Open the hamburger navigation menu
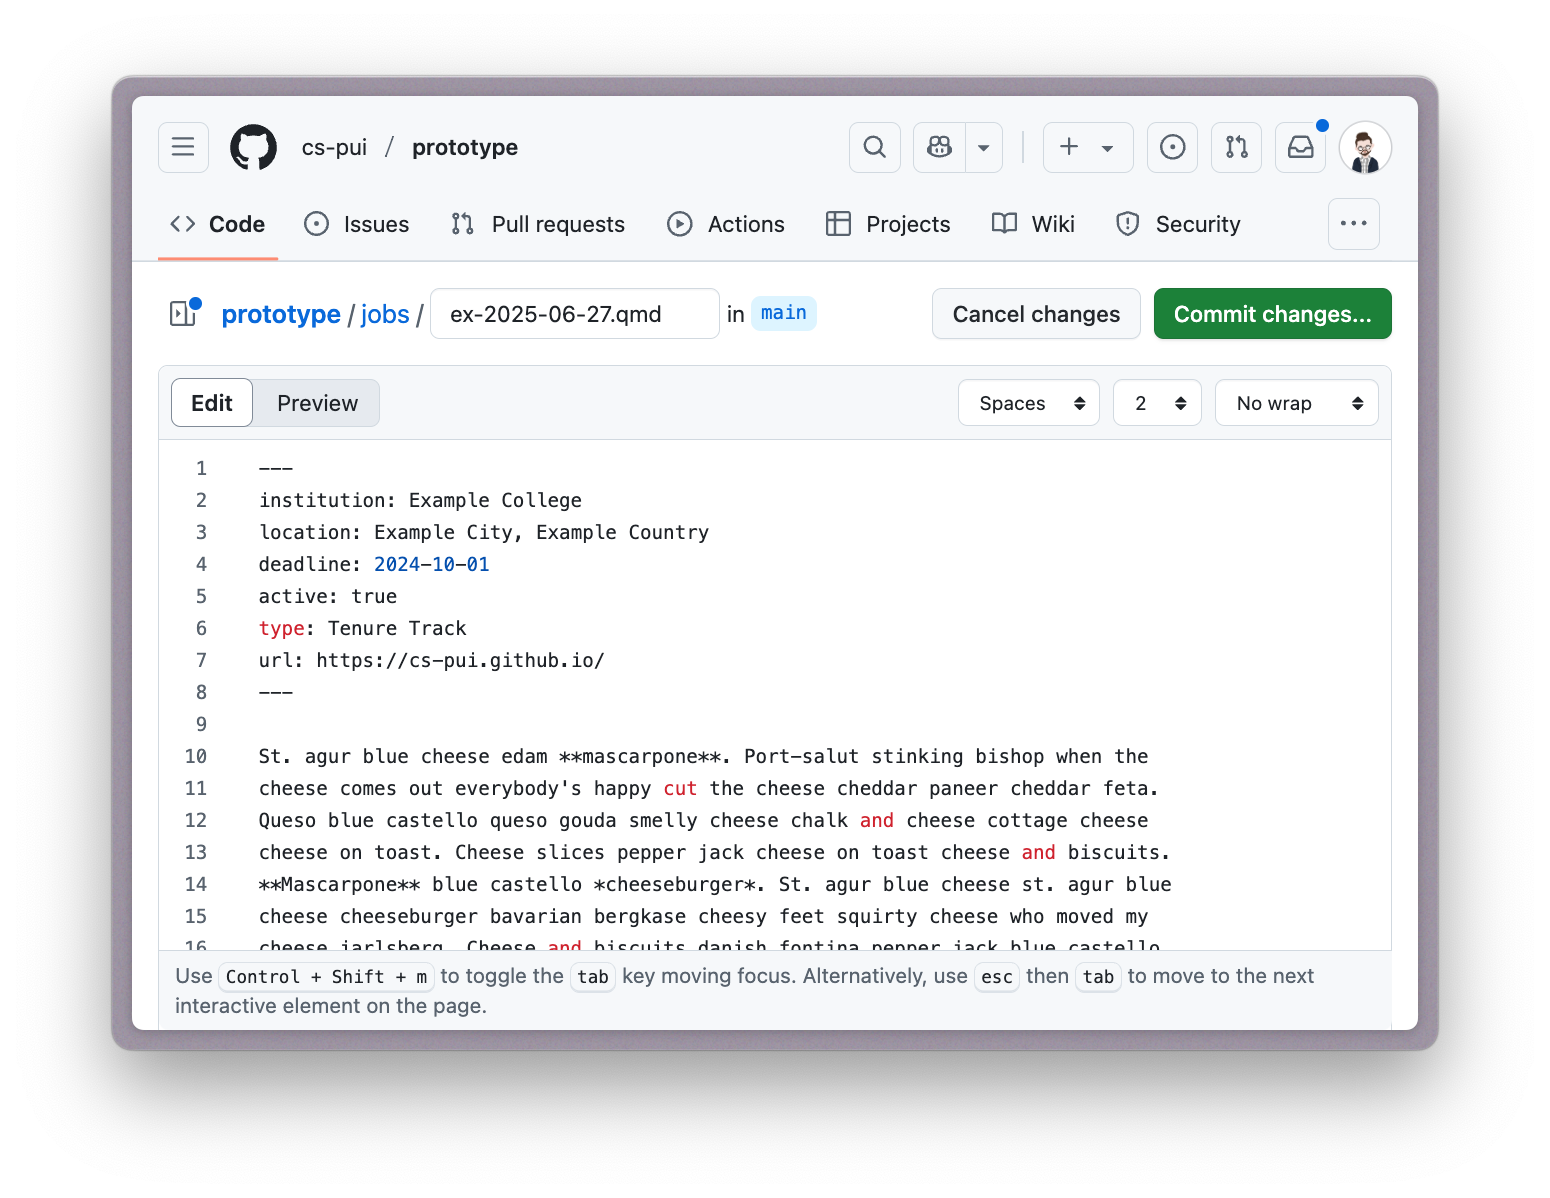The width and height of the screenshot is (1550, 1198). tap(183, 147)
